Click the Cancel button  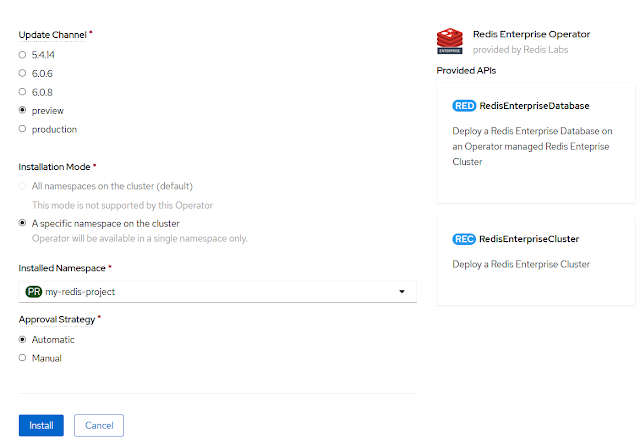click(x=99, y=425)
